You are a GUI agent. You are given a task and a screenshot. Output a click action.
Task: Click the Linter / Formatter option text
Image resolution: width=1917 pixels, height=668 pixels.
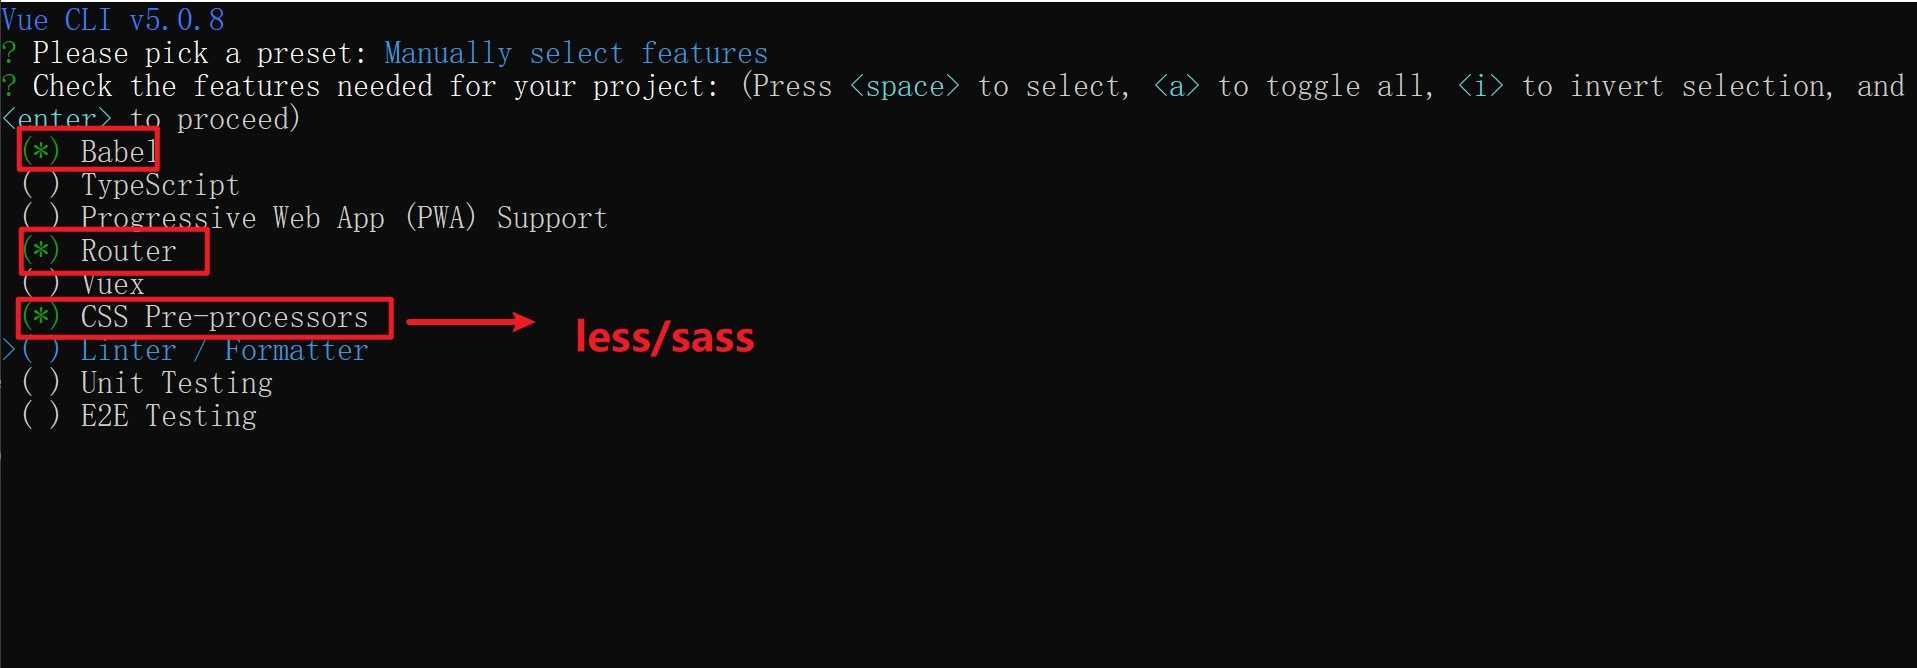pyautogui.click(x=224, y=350)
